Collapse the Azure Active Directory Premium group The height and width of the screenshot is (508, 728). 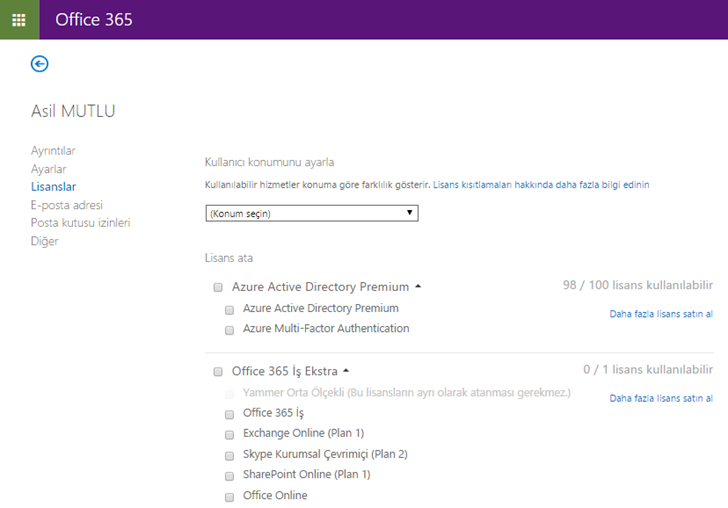(418, 287)
